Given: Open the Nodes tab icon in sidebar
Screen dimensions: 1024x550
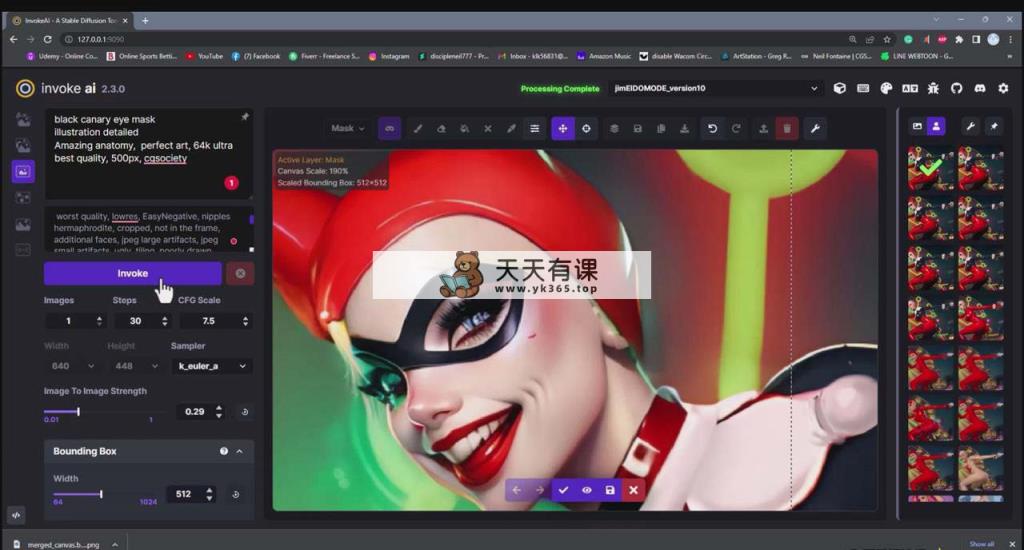Looking at the screenshot, I should 23,197.
